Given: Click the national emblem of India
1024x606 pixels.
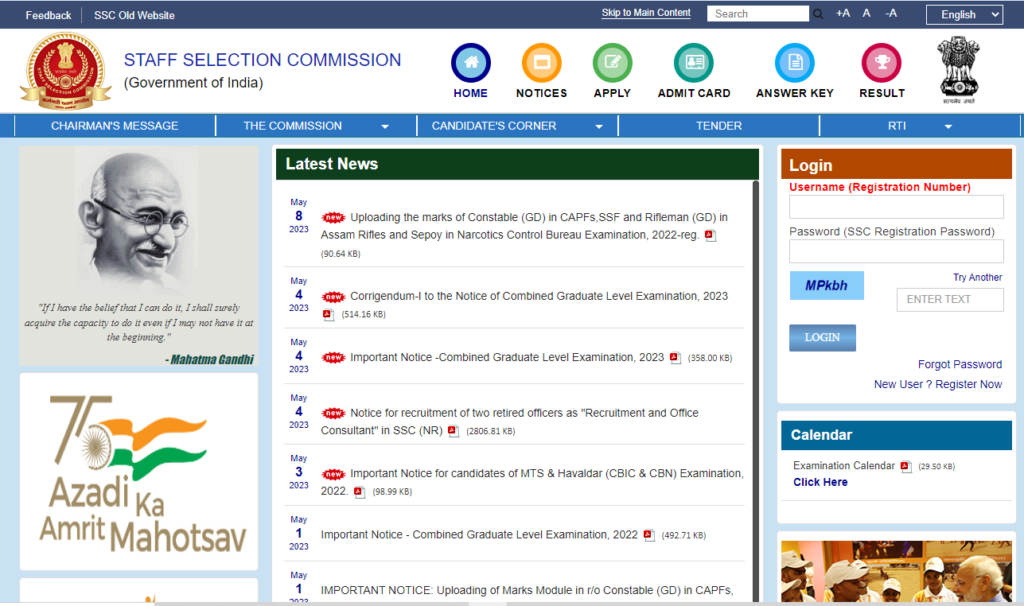Looking at the screenshot, I should [x=957, y=67].
